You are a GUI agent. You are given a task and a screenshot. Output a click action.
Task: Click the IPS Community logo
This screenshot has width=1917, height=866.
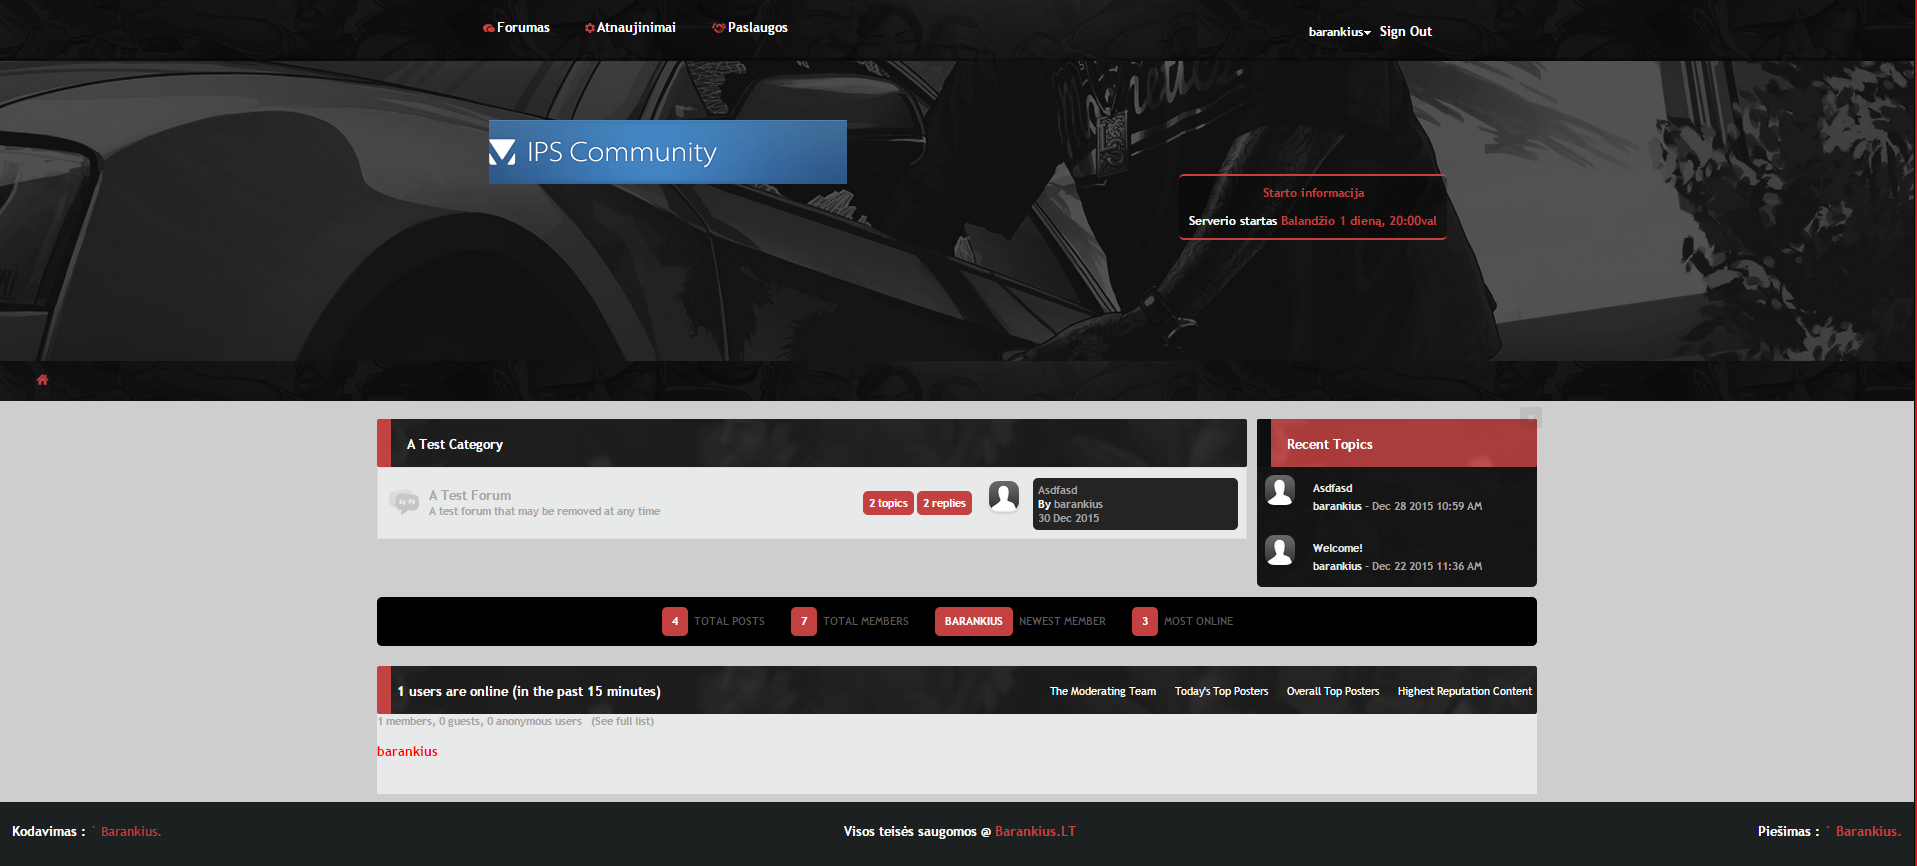667,152
